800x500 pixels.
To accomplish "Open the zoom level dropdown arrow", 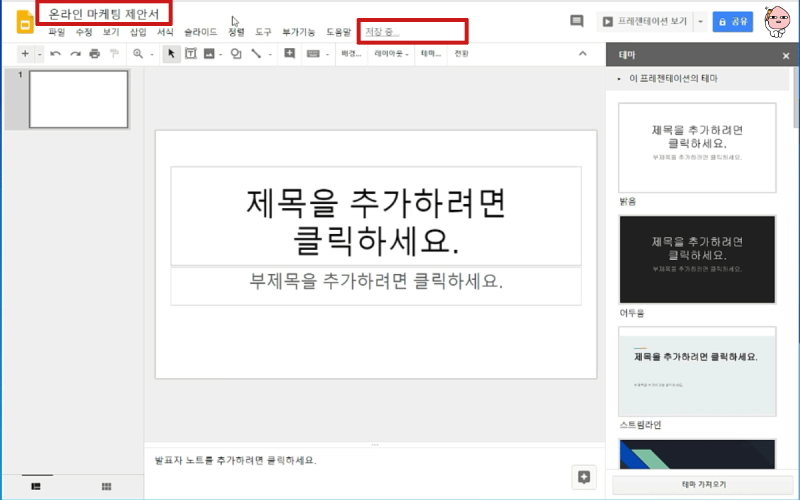I will (x=152, y=54).
